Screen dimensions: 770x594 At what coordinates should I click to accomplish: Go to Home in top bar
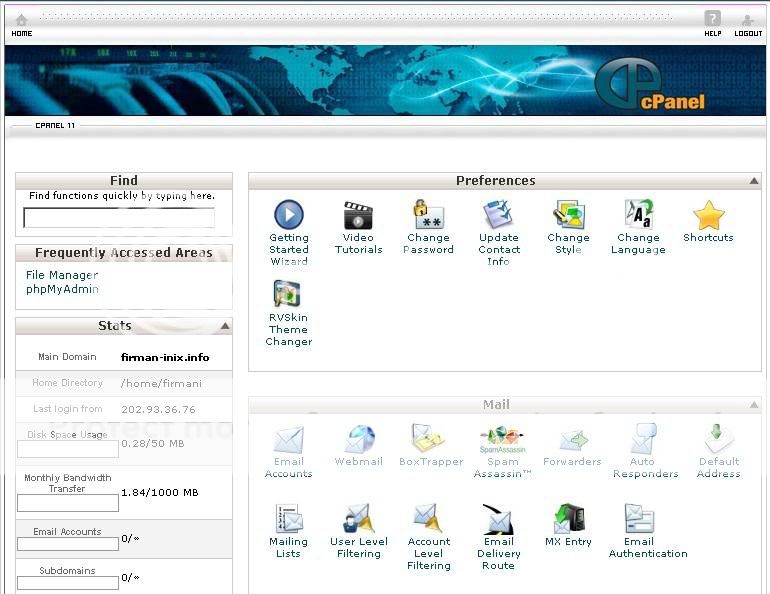tap(22, 26)
